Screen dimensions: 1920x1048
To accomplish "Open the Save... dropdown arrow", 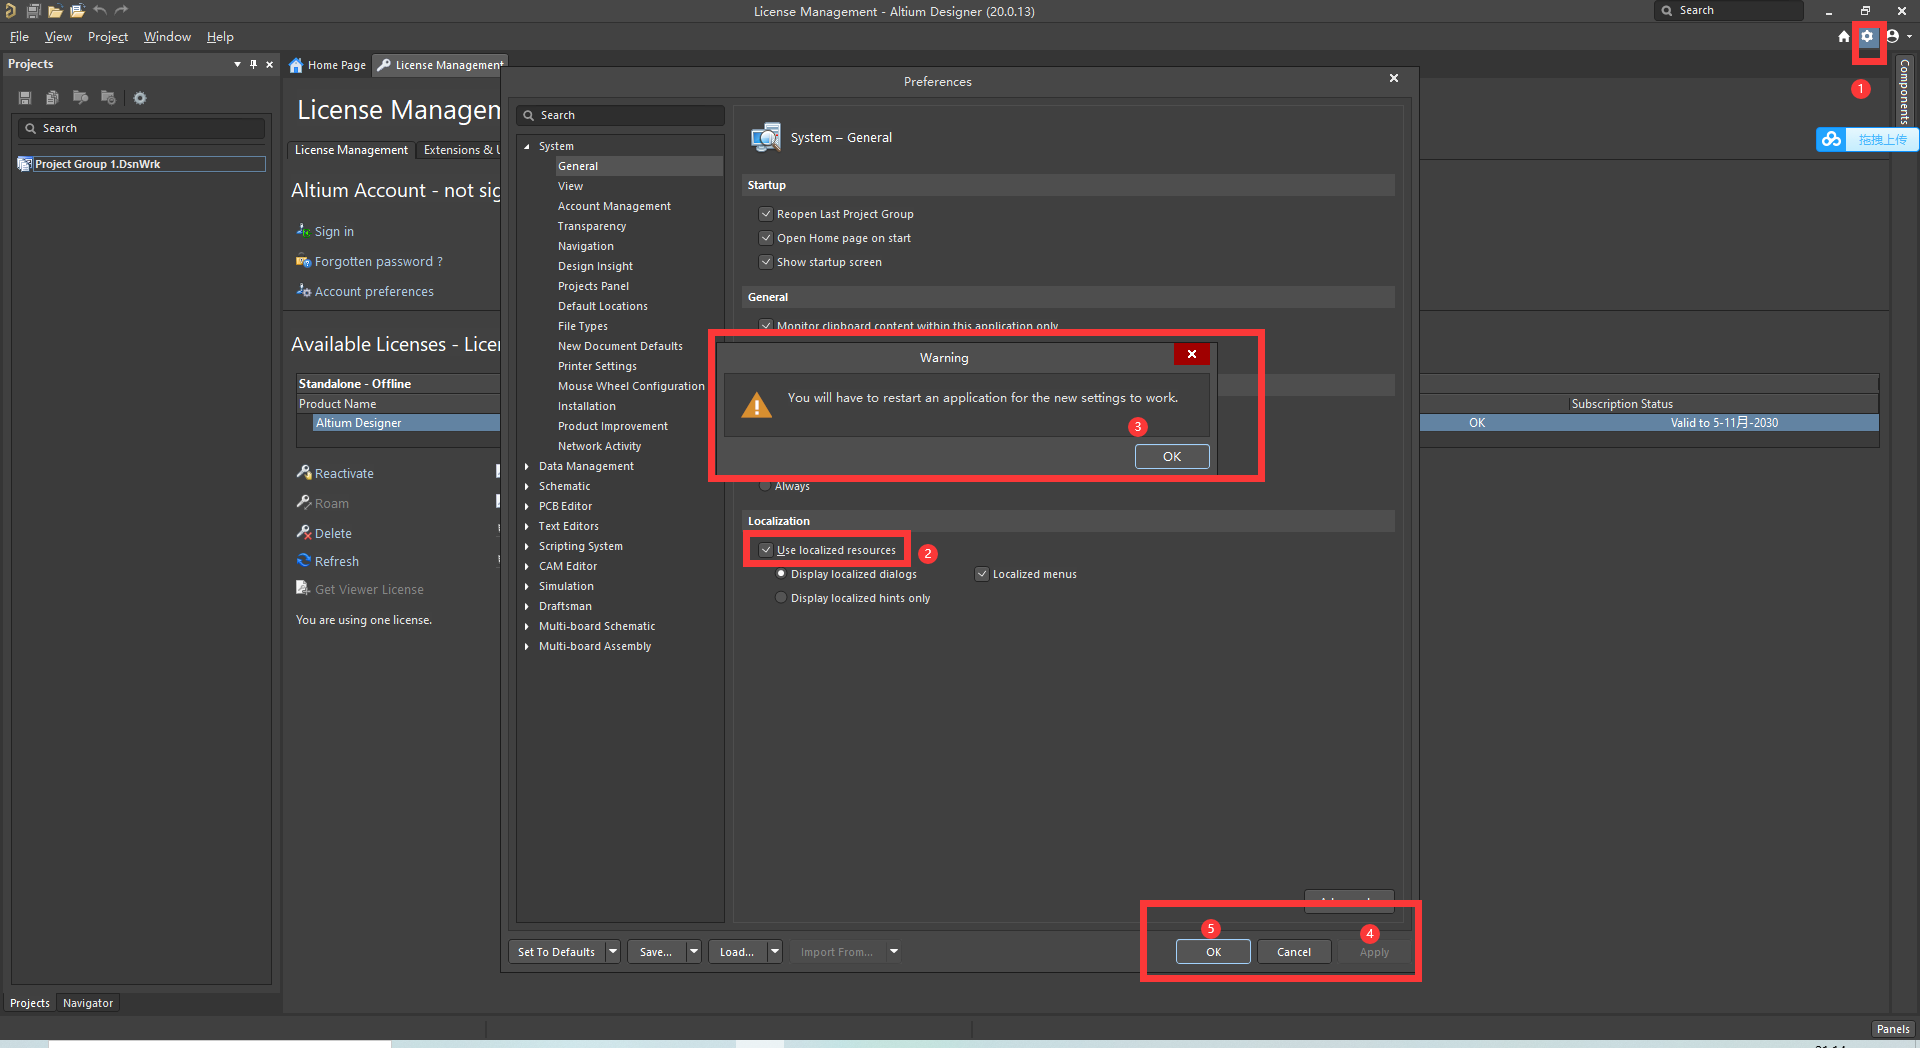I will (693, 952).
